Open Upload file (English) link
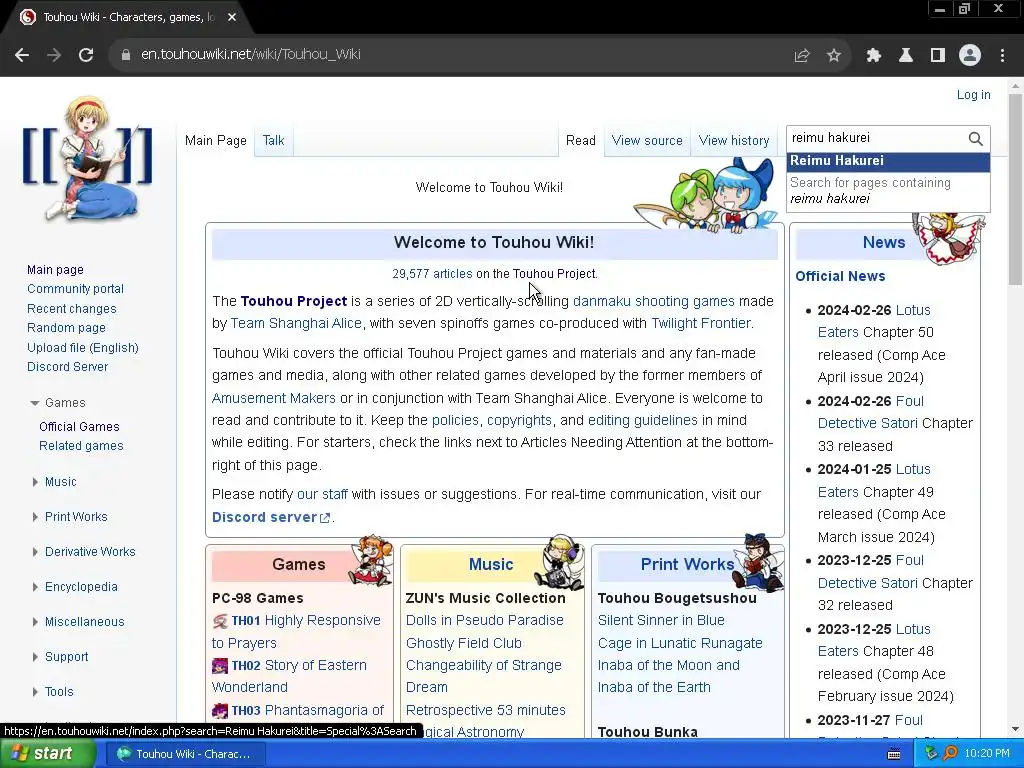This screenshot has width=1024, height=768. point(83,347)
